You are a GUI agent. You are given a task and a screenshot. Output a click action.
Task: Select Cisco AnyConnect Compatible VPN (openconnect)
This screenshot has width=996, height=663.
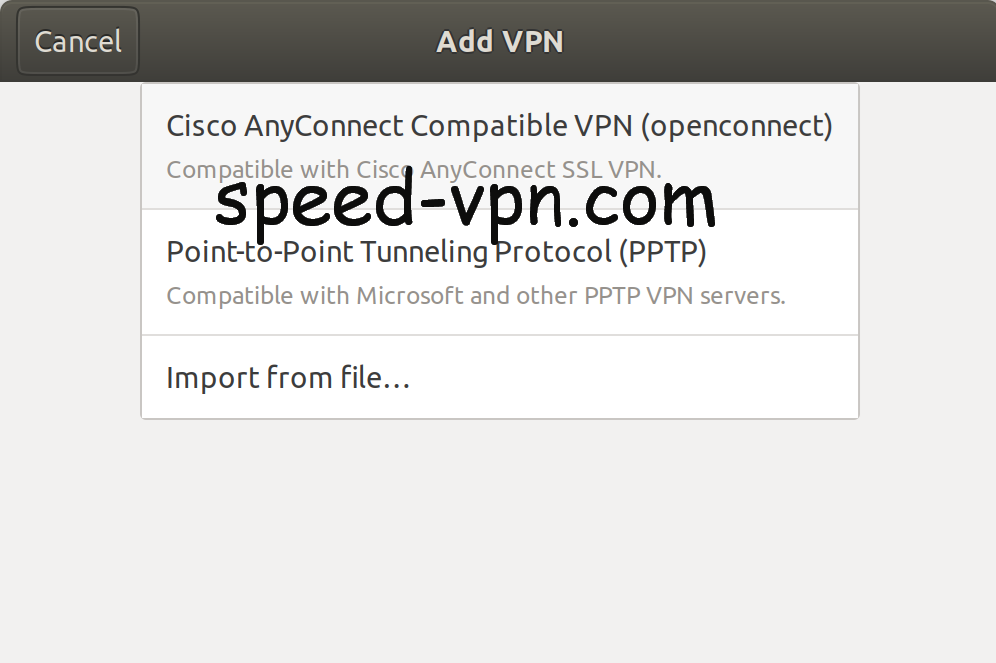tap(499, 127)
